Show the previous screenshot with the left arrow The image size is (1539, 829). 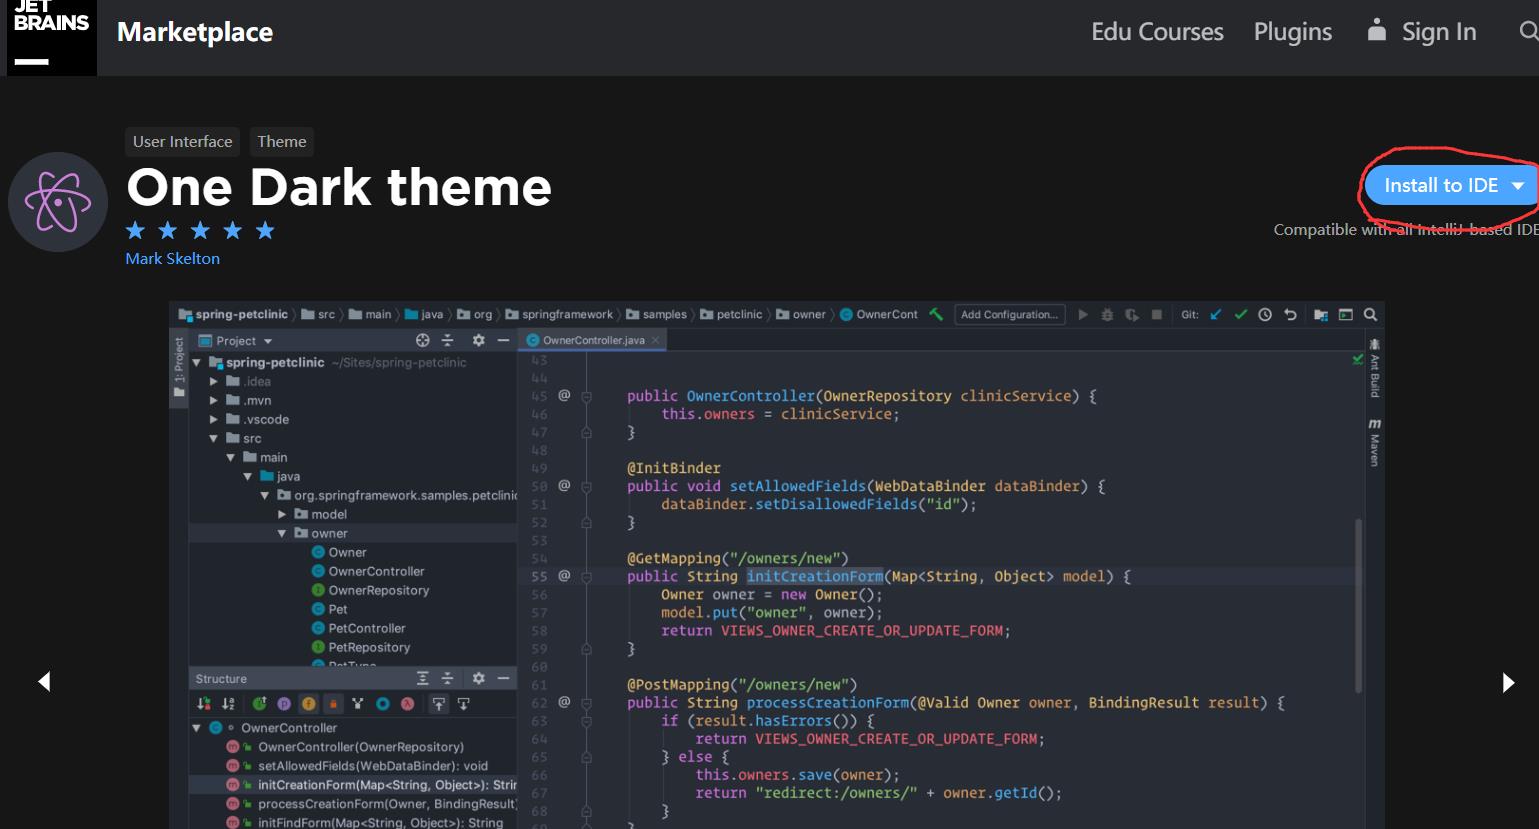[x=43, y=682]
